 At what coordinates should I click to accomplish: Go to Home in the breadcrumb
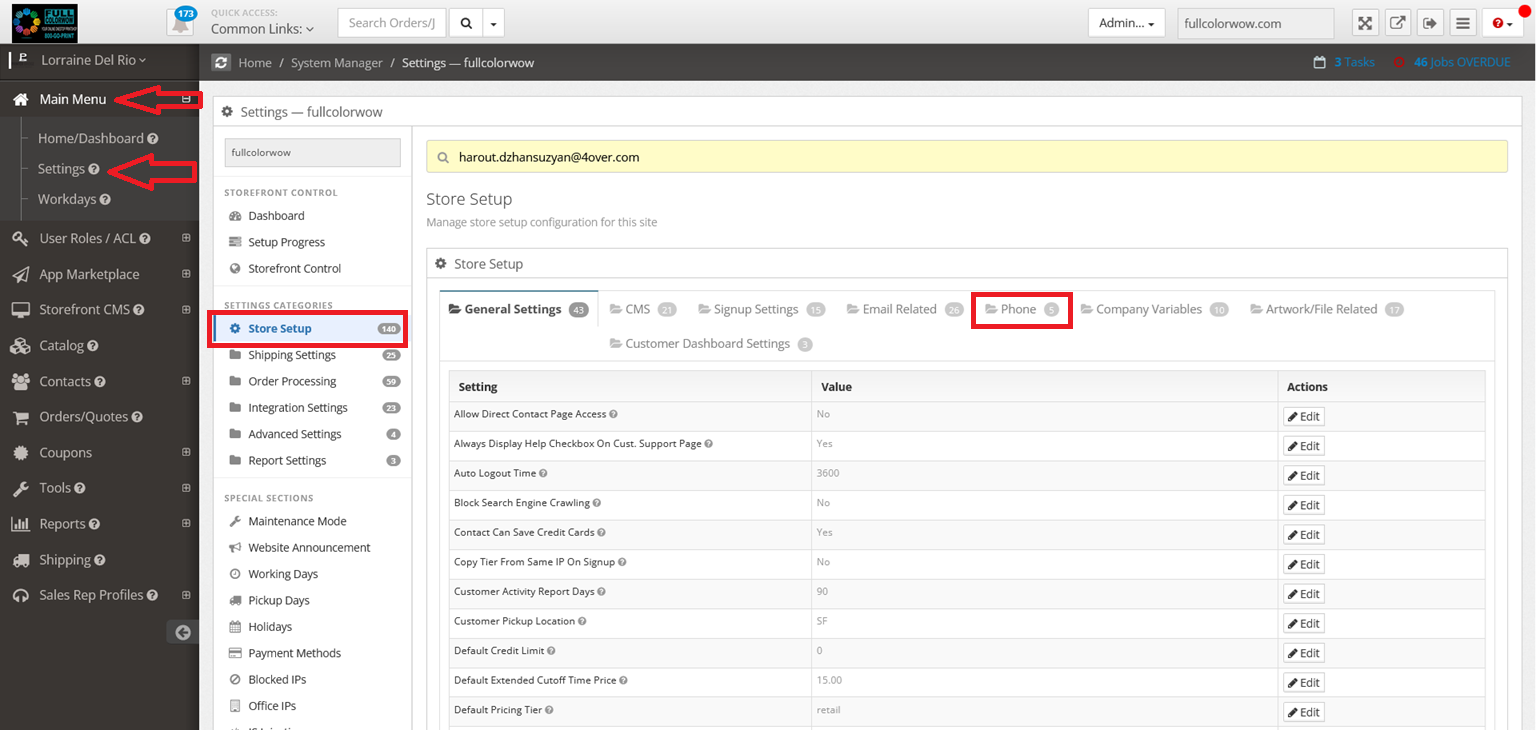(x=255, y=63)
